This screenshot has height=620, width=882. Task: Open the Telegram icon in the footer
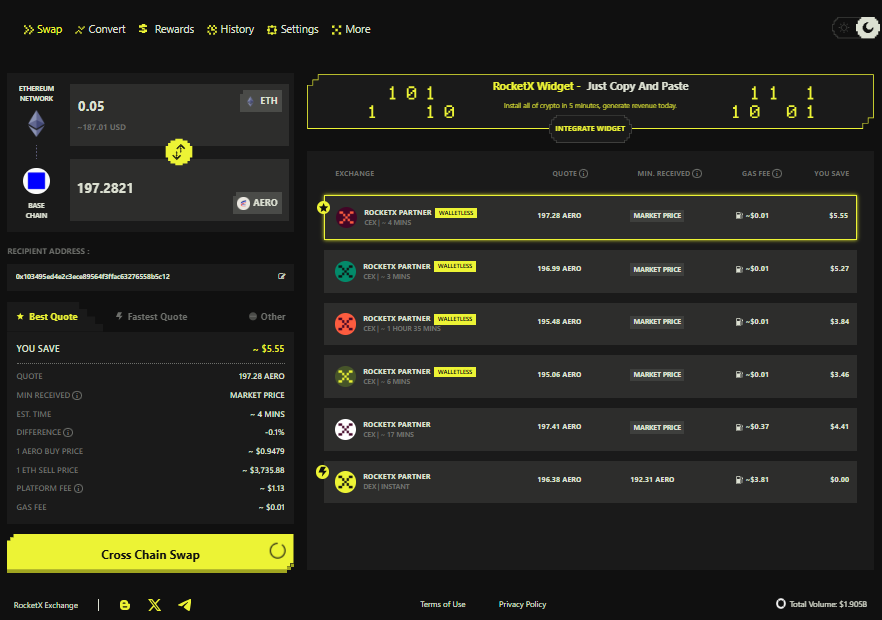coord(184,604)
